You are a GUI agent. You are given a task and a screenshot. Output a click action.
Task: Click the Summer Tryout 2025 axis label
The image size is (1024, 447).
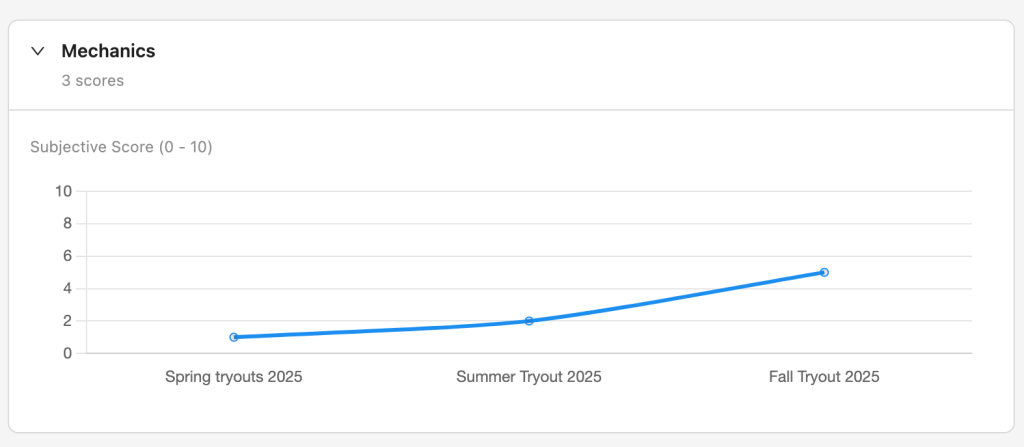point(529,377)
